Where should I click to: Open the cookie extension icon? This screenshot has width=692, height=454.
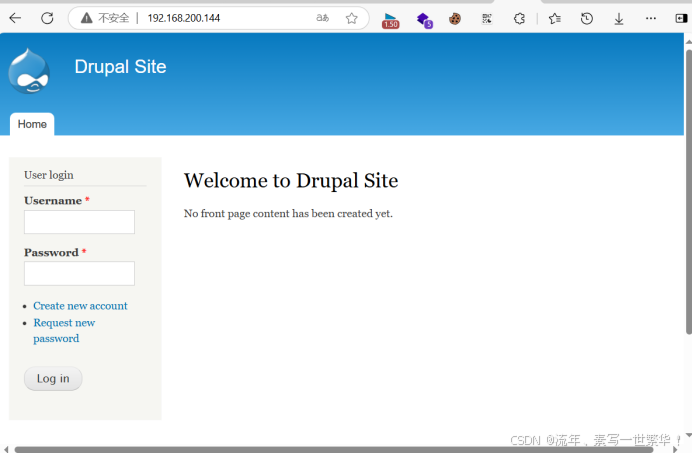tap(455, 19)
